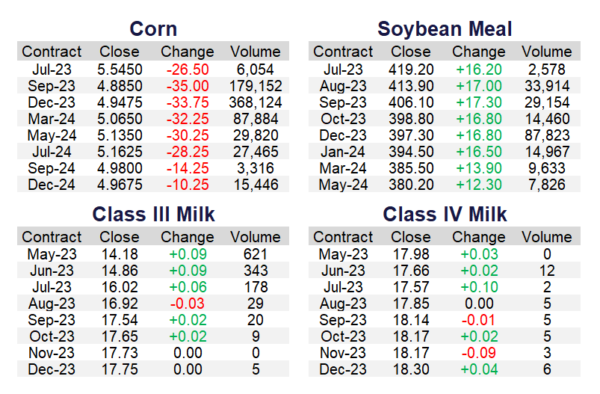The height and width of the screenshot is (394, 600).
Task: Click the Class III Milk heading
Action: [x=153, y=214]
